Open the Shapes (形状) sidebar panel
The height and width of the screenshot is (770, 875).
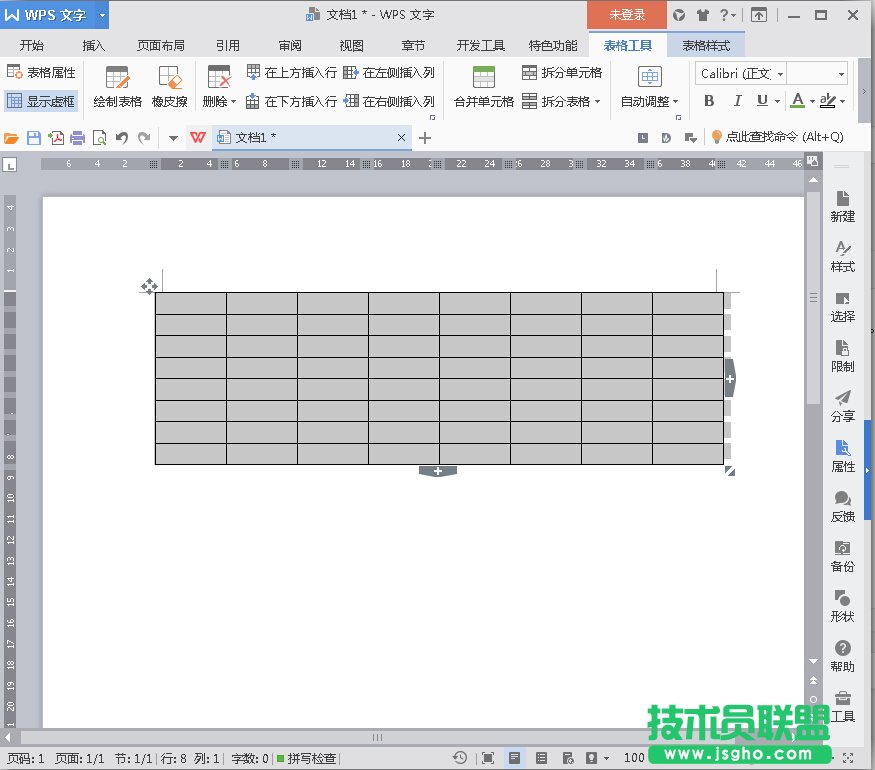842,605
